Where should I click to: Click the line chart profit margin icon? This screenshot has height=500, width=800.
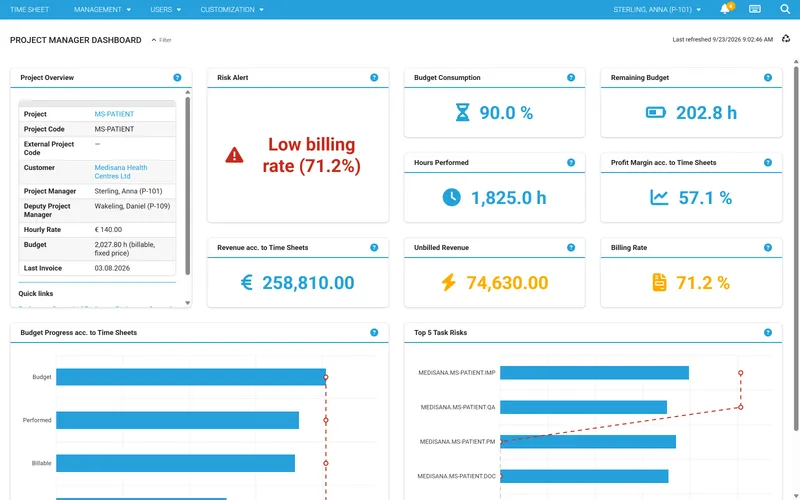[659, 197]
